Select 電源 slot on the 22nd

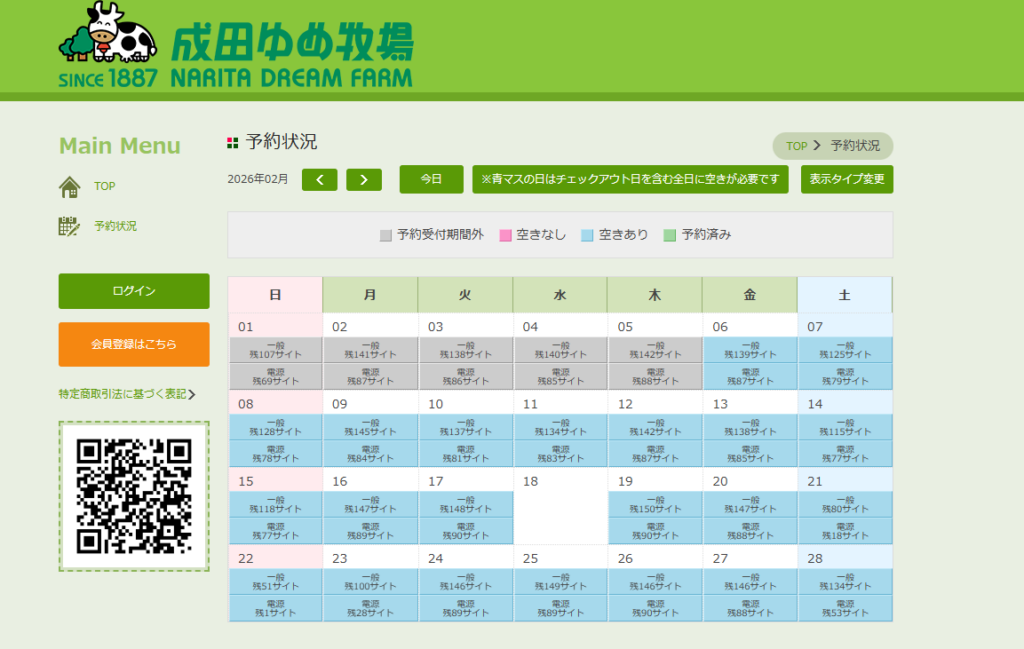275,608
